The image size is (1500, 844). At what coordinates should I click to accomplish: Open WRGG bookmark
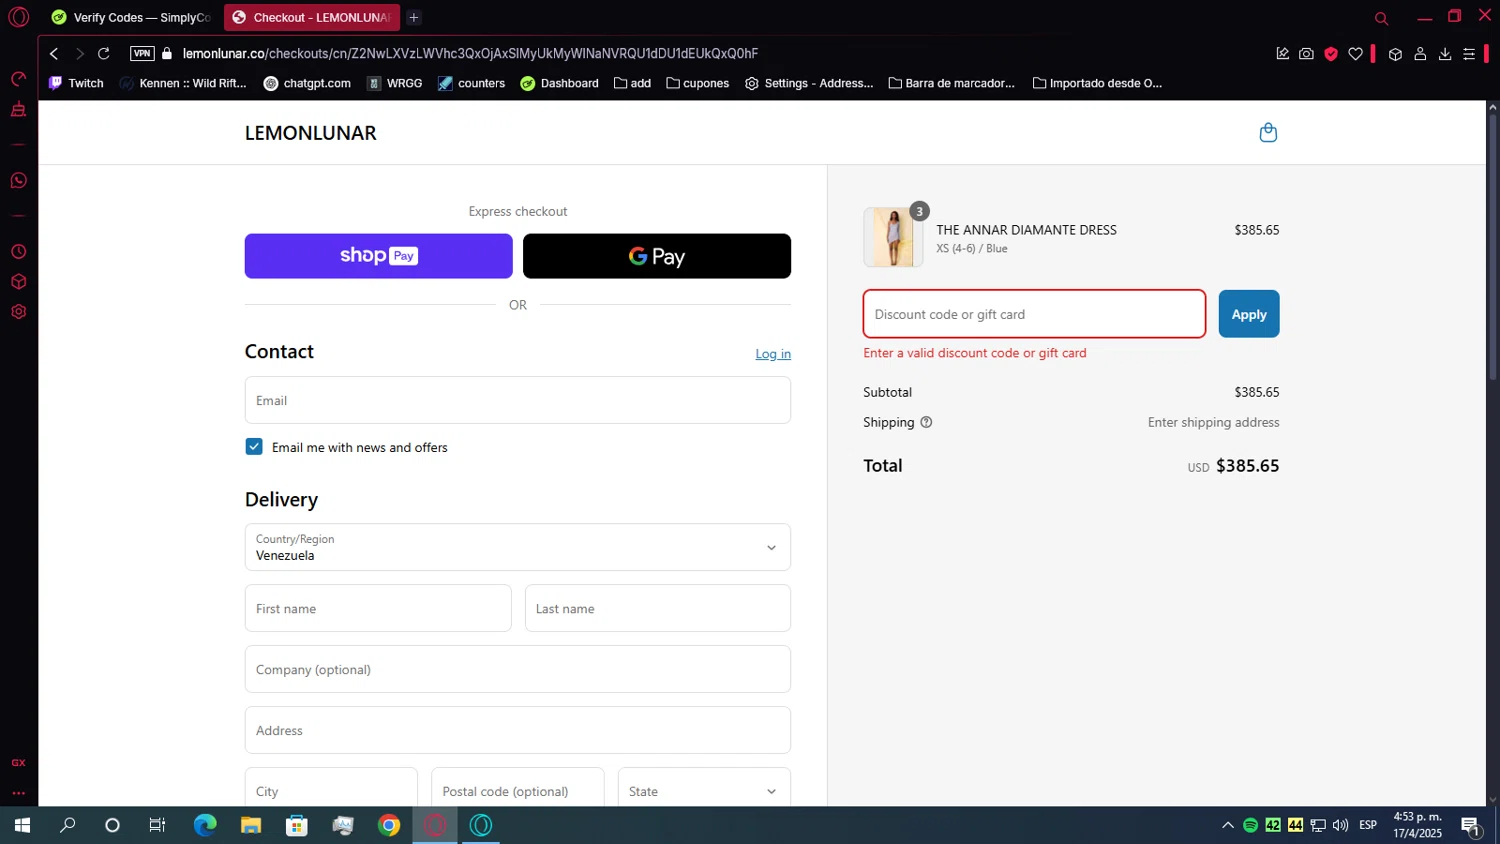pyautogui.click(x=395, y=83)
